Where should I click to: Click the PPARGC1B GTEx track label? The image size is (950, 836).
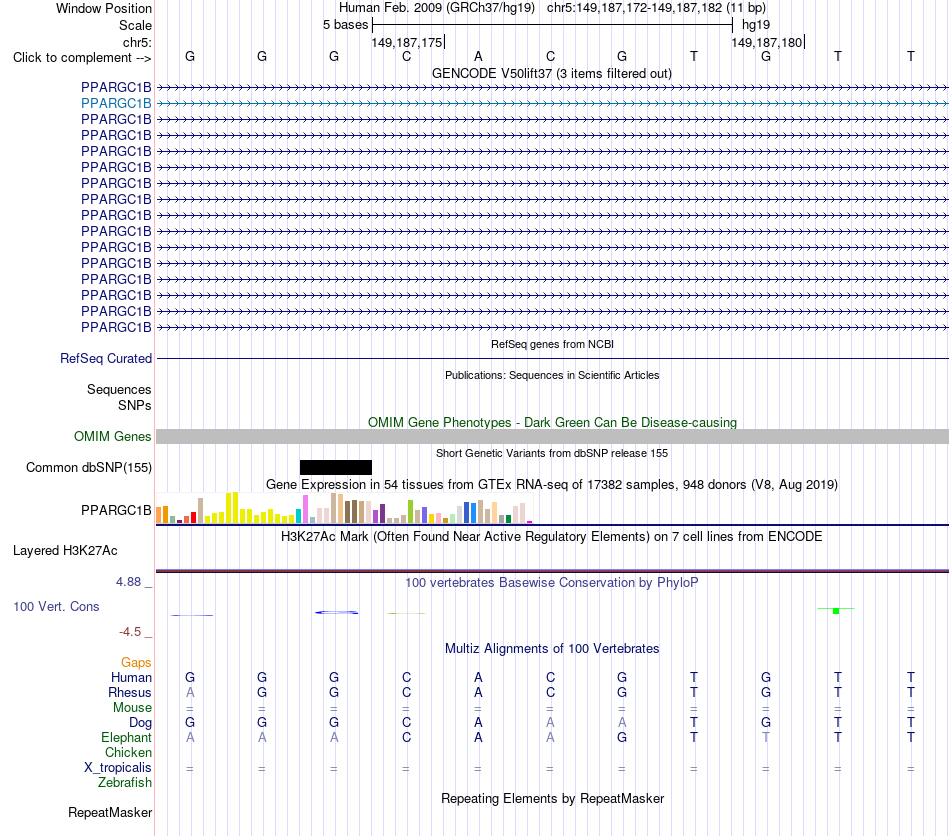(116, 511)
